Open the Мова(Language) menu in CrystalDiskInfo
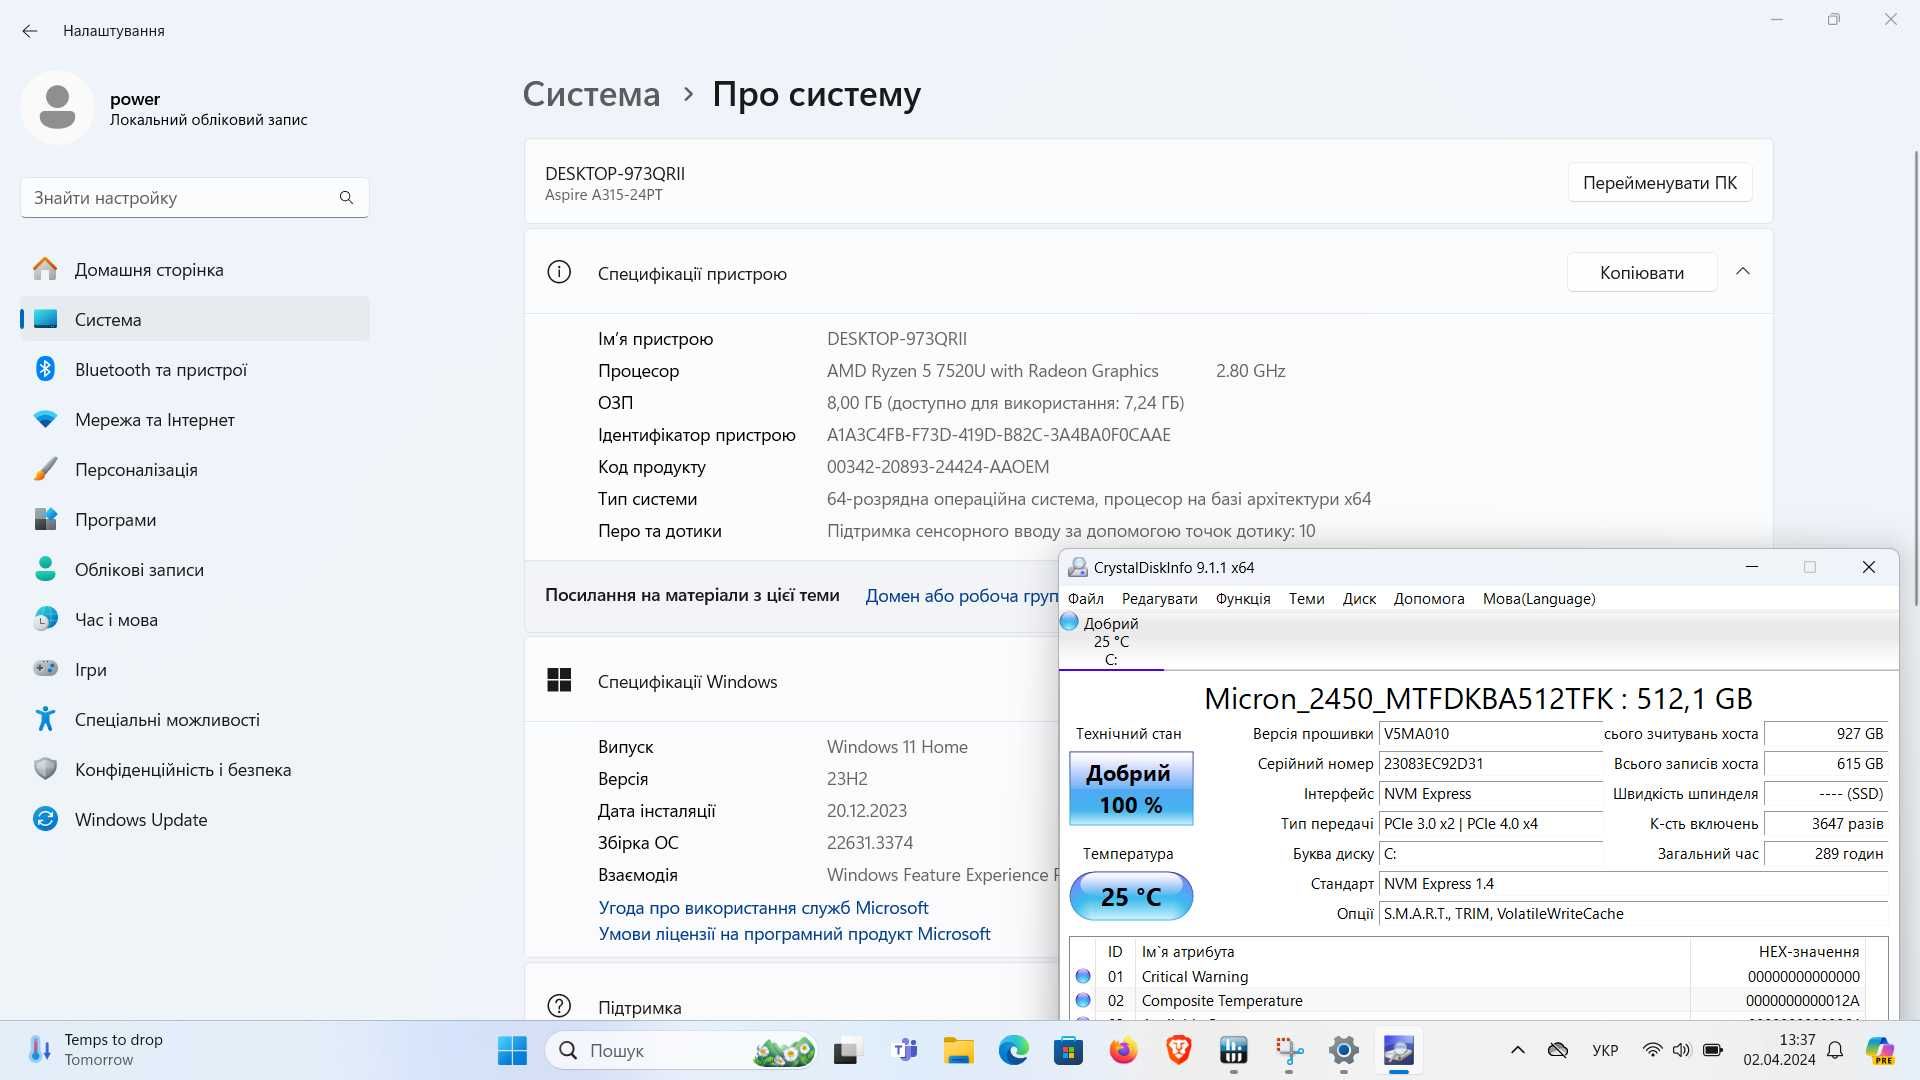 coord(1539,598)
